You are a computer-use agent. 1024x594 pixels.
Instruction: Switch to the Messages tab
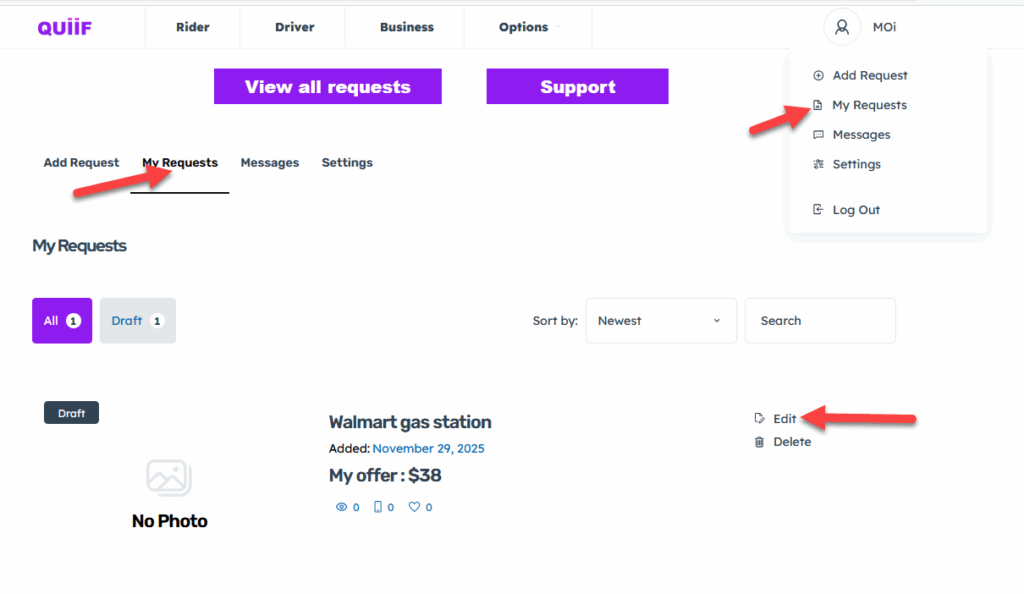[270, 163]
